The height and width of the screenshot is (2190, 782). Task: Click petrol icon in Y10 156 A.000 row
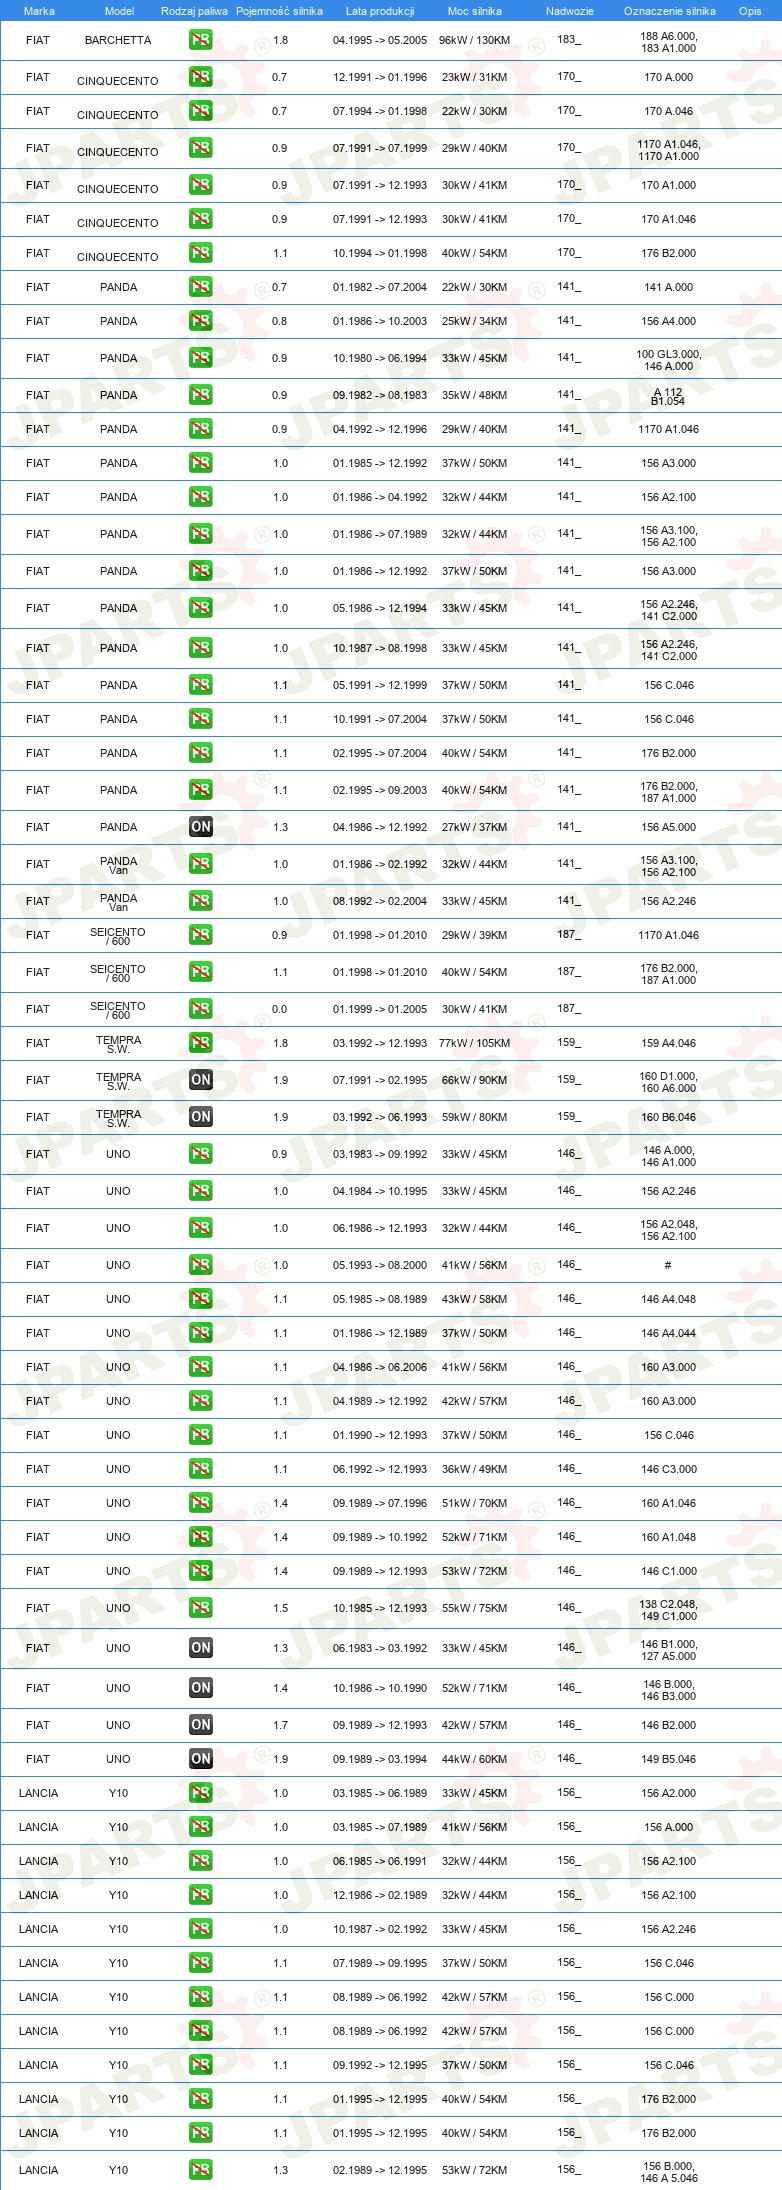[200, 1827]
